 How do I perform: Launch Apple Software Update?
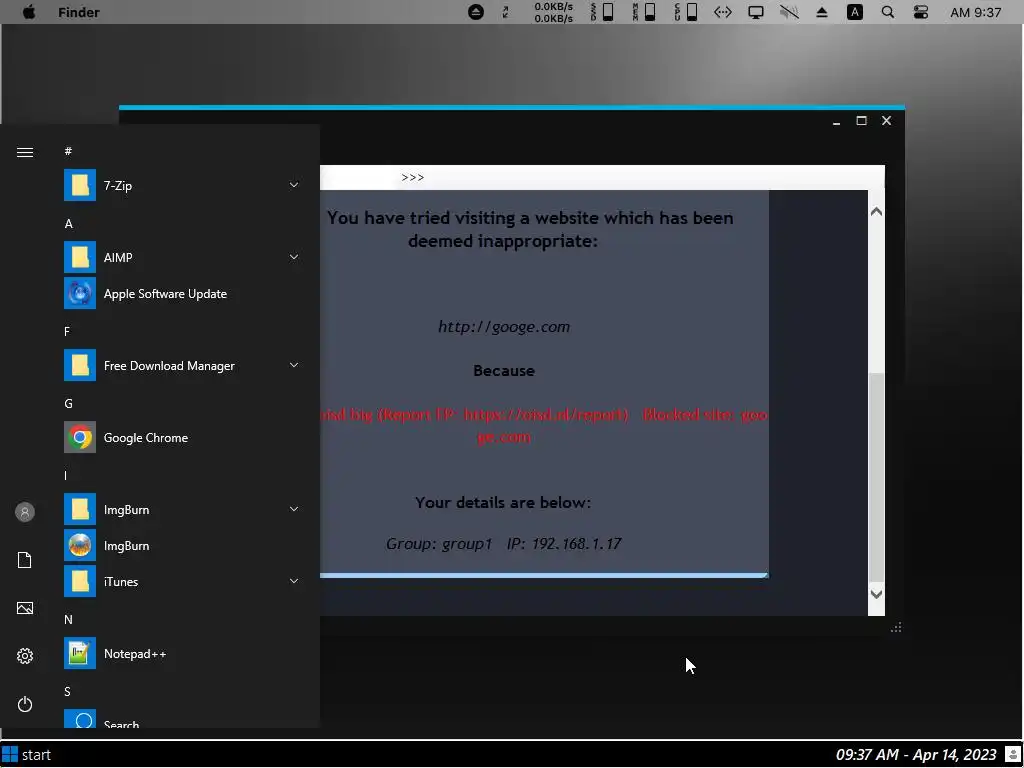[183, 294]
